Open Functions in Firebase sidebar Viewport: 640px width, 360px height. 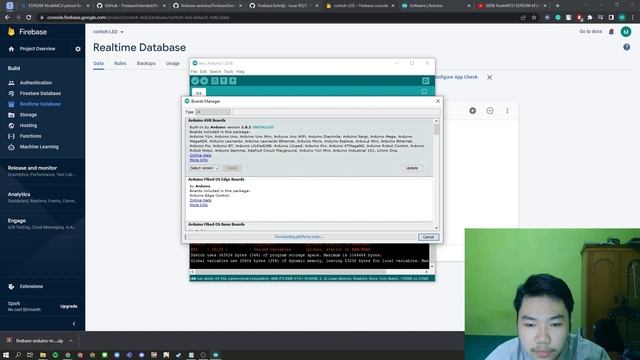click(30, 136)
